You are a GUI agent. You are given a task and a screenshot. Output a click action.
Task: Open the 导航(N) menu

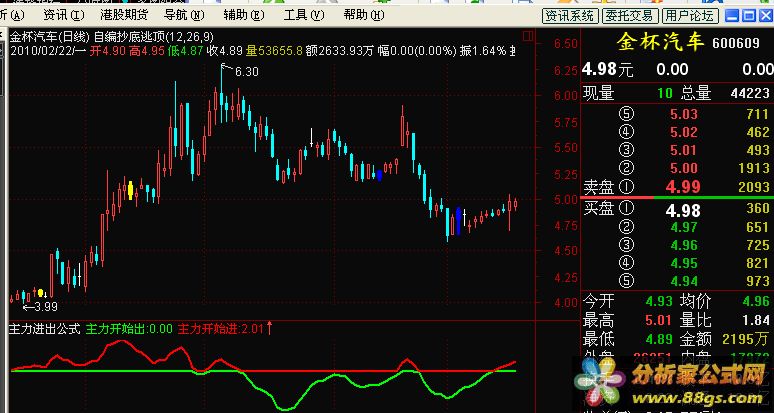(x=184, y=15)
